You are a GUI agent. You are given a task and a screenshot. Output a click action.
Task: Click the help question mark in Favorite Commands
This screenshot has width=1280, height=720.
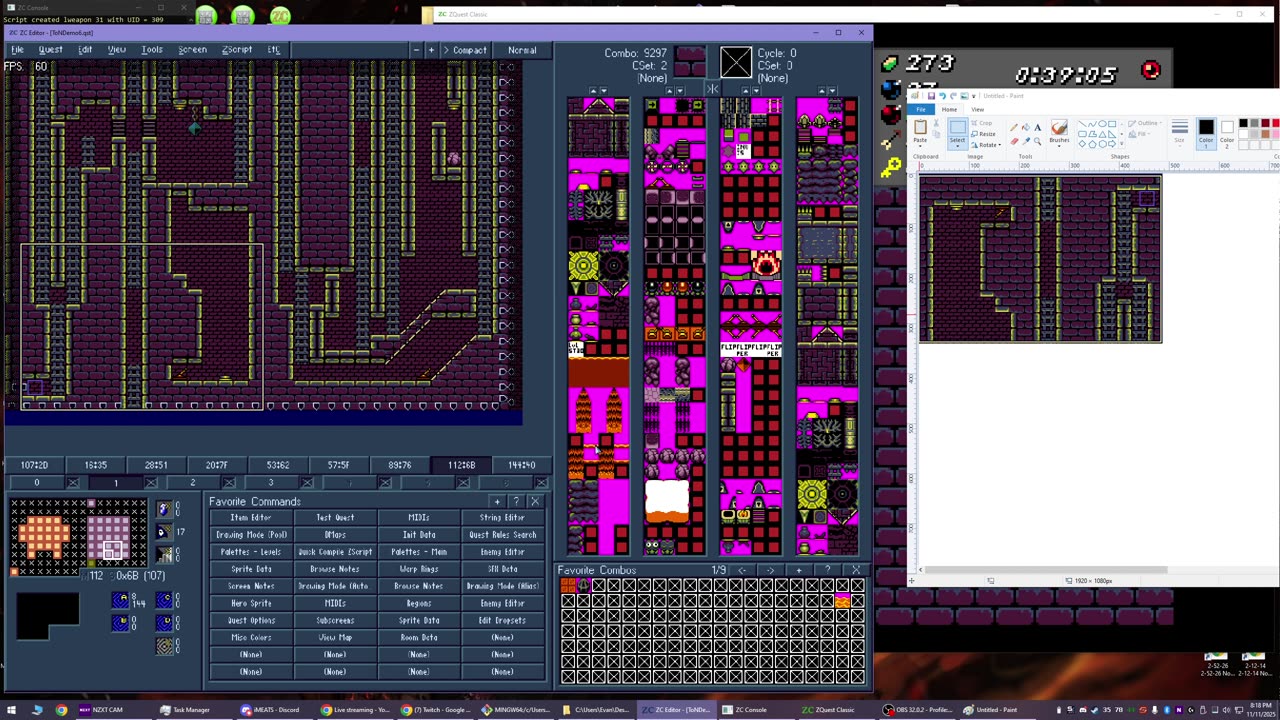(x=516, y=501)
